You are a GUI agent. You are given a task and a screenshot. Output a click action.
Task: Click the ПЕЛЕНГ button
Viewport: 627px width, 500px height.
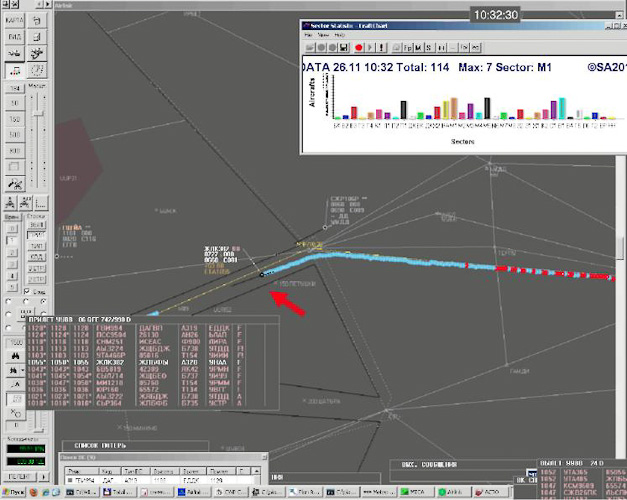[20, 476]
